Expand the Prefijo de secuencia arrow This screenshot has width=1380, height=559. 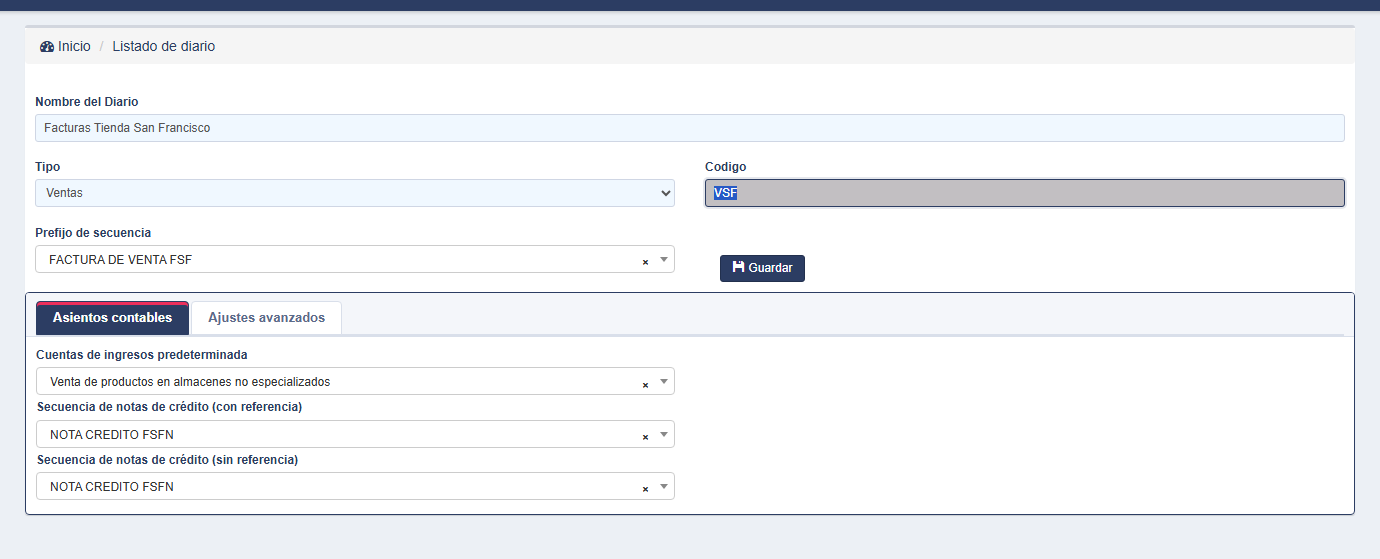663,259
